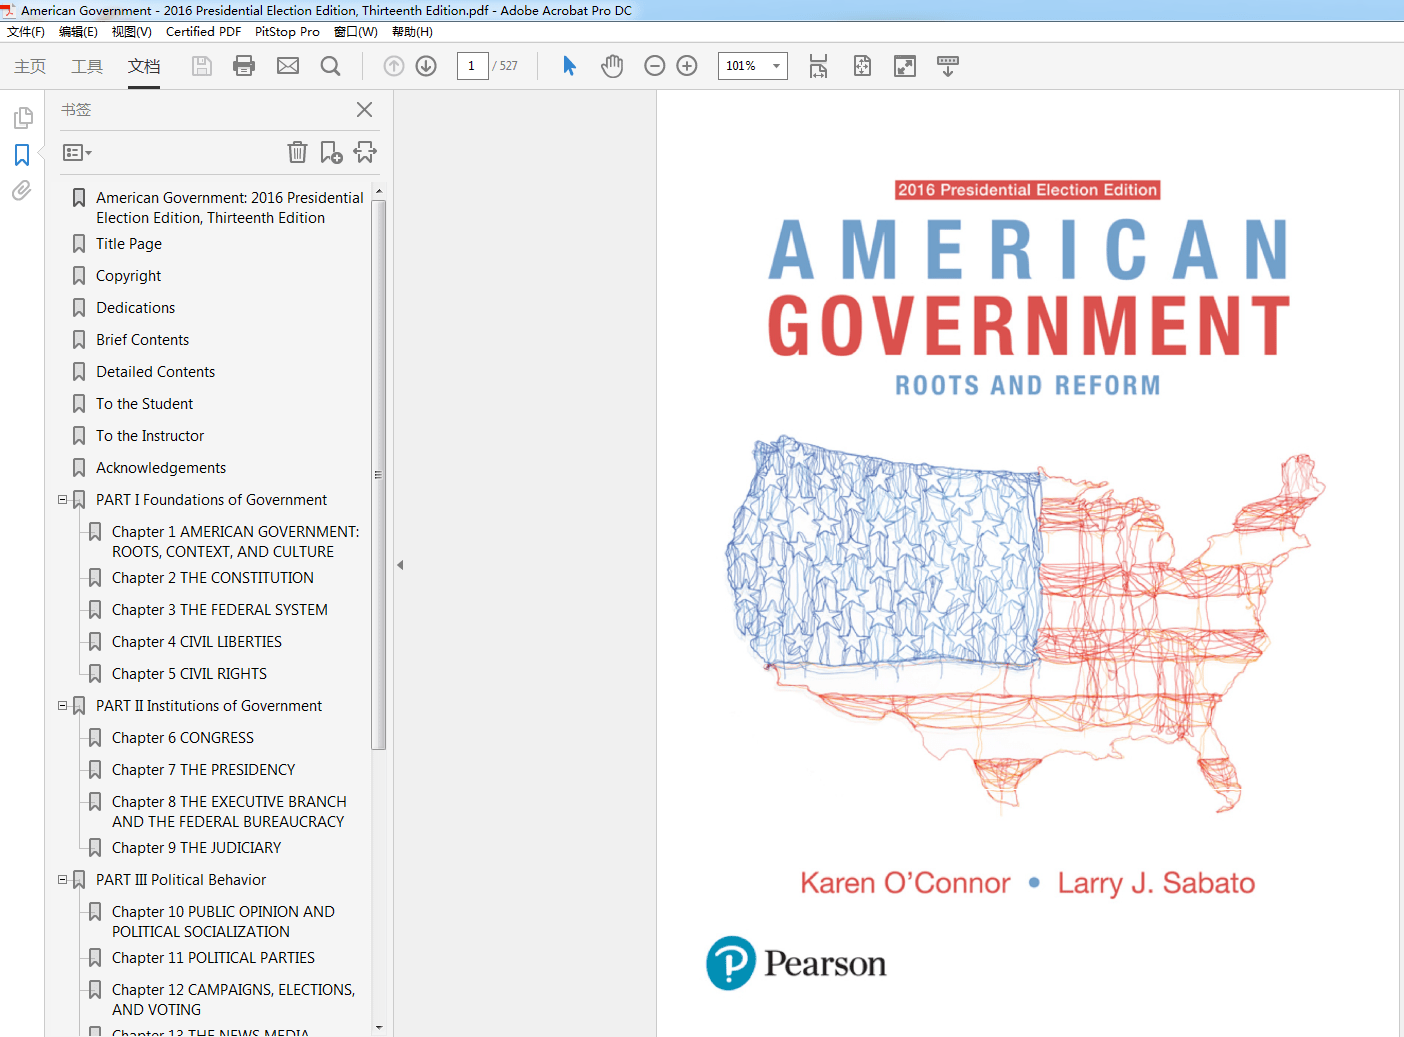Jump to Brief Contents bookmark
The image size is (1404, 1037).
tap(142, 340)
